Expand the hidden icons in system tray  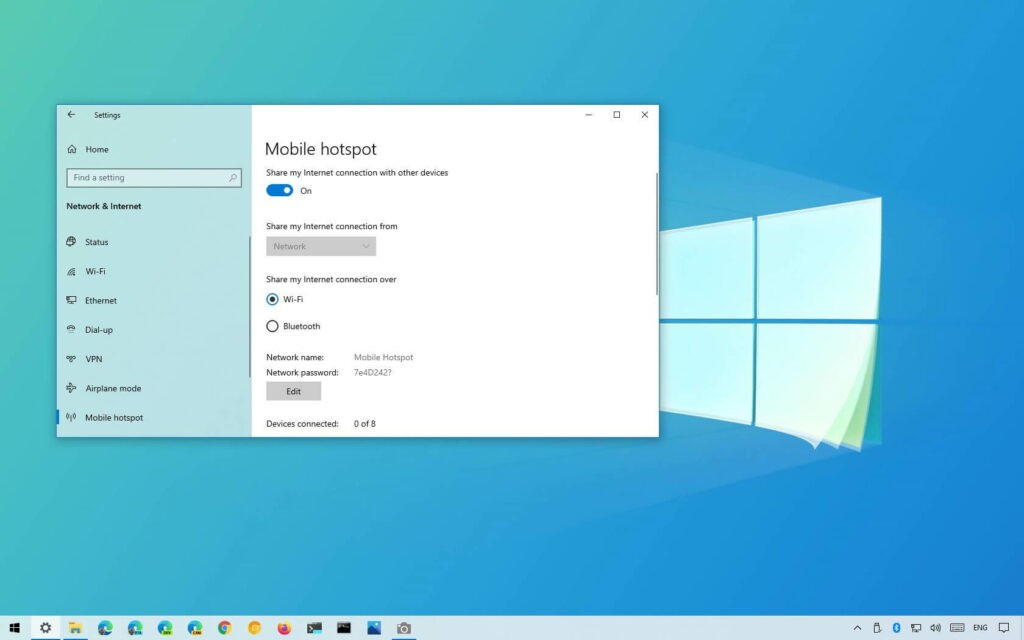[857, 625]
